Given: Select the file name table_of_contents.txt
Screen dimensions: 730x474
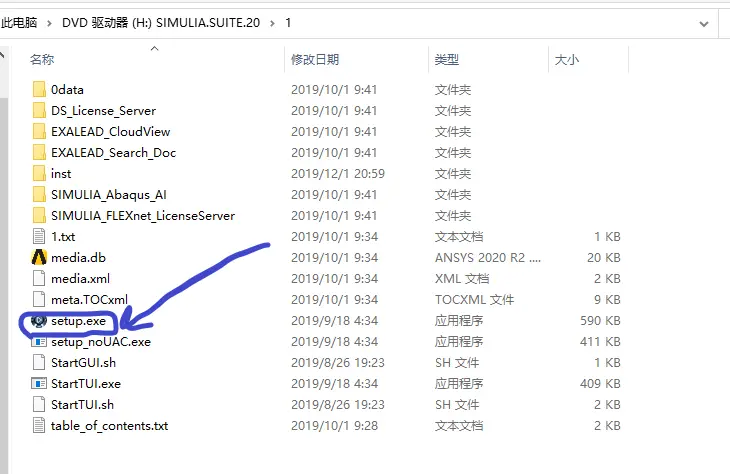Looking at the screenshot, I should point(109,426).
